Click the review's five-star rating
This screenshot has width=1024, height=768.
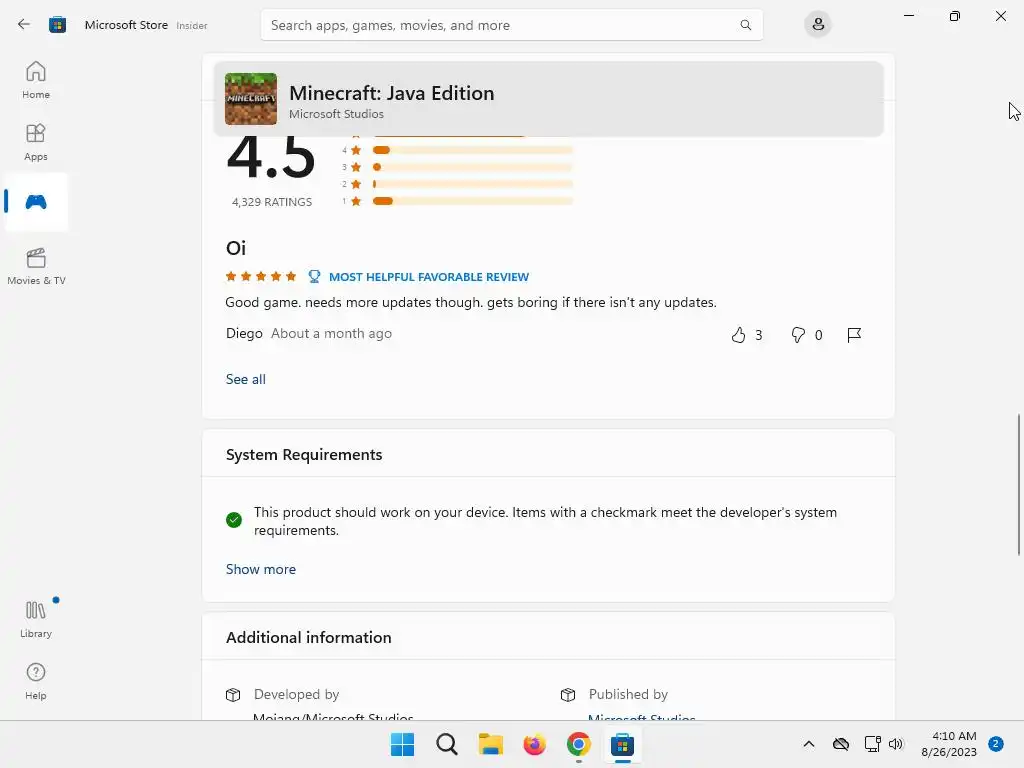261,276
